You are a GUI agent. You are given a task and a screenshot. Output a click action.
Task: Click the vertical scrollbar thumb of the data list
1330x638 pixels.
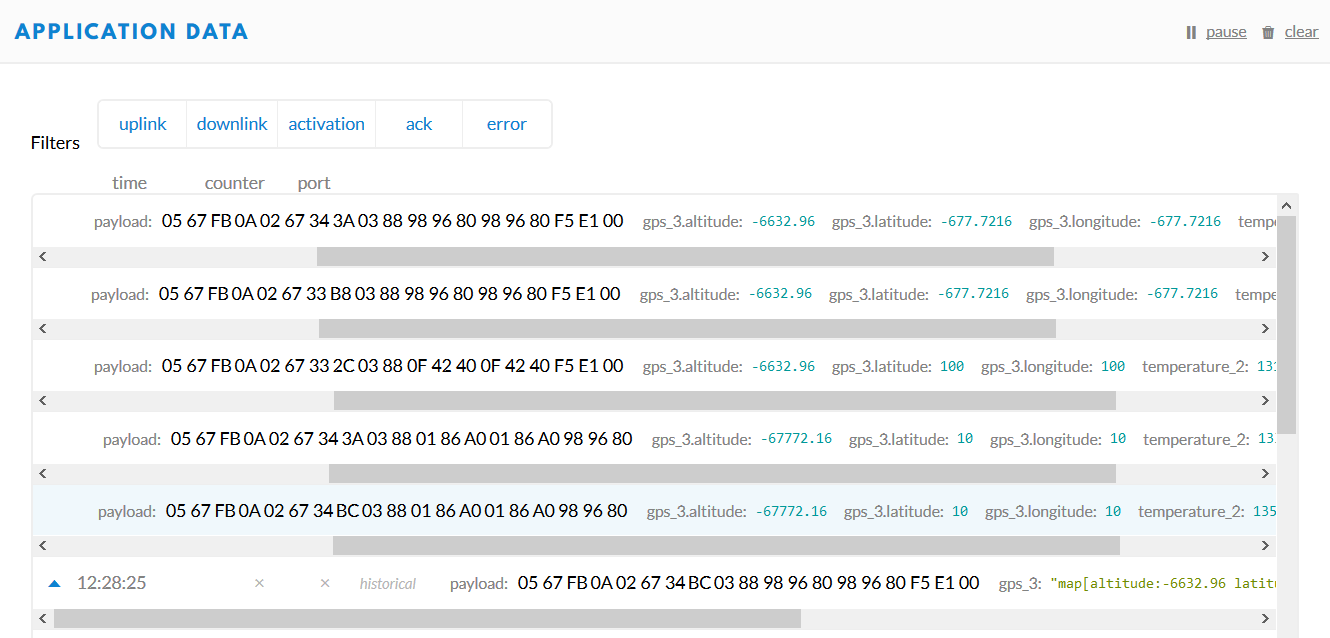pos(1286,320)
